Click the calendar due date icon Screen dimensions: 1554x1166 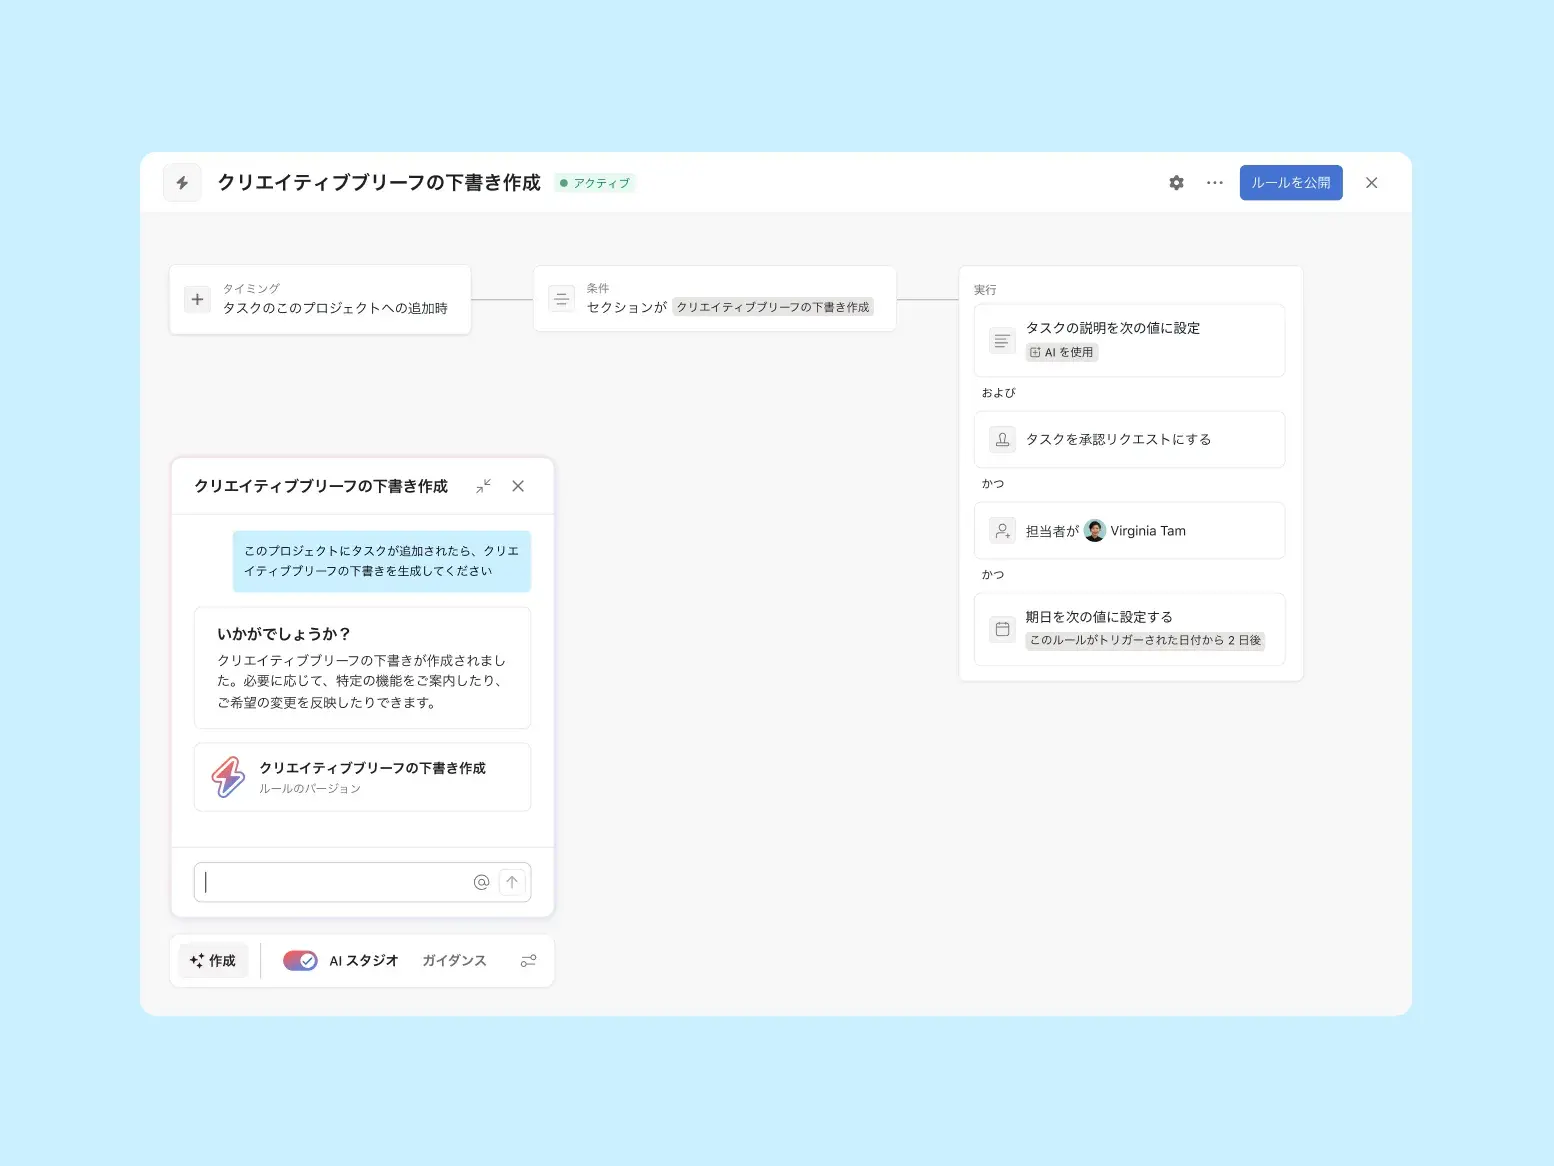1002,629
